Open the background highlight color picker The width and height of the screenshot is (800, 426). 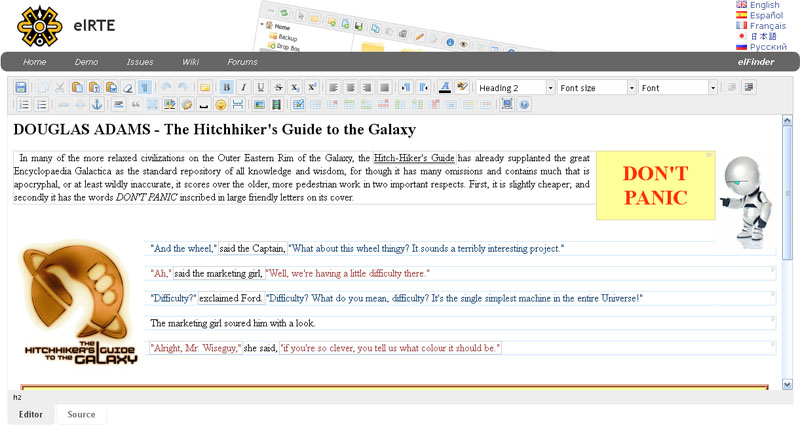tap(462, 87)
